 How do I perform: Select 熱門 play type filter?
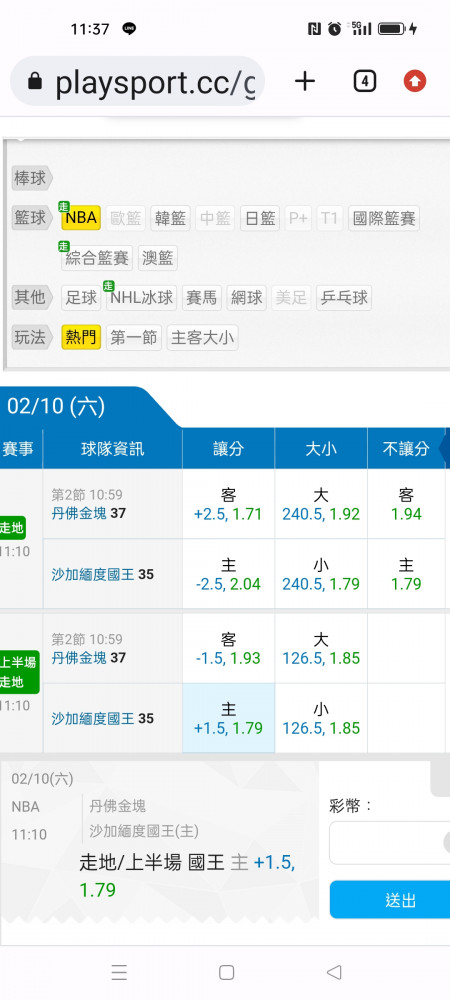(x=81, y=337)
